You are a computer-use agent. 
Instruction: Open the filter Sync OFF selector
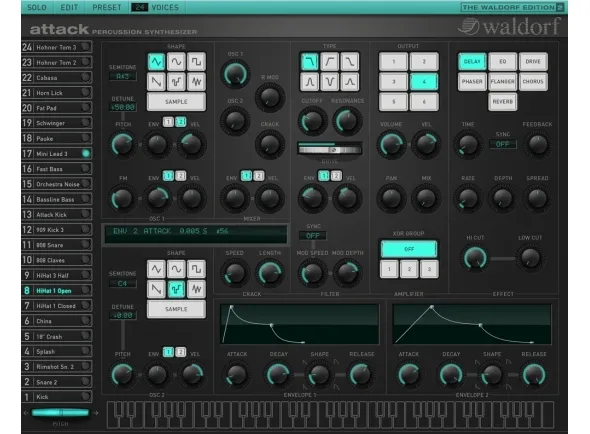313,236
